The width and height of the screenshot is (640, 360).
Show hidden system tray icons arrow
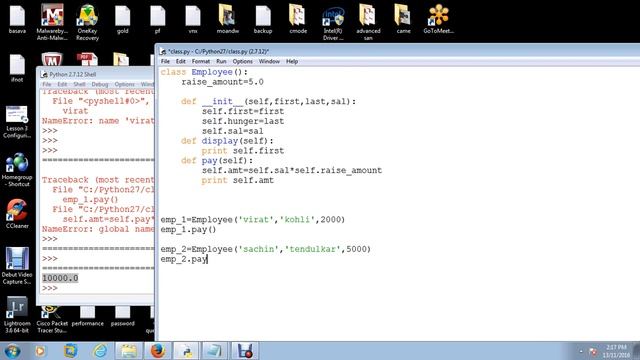581,351
